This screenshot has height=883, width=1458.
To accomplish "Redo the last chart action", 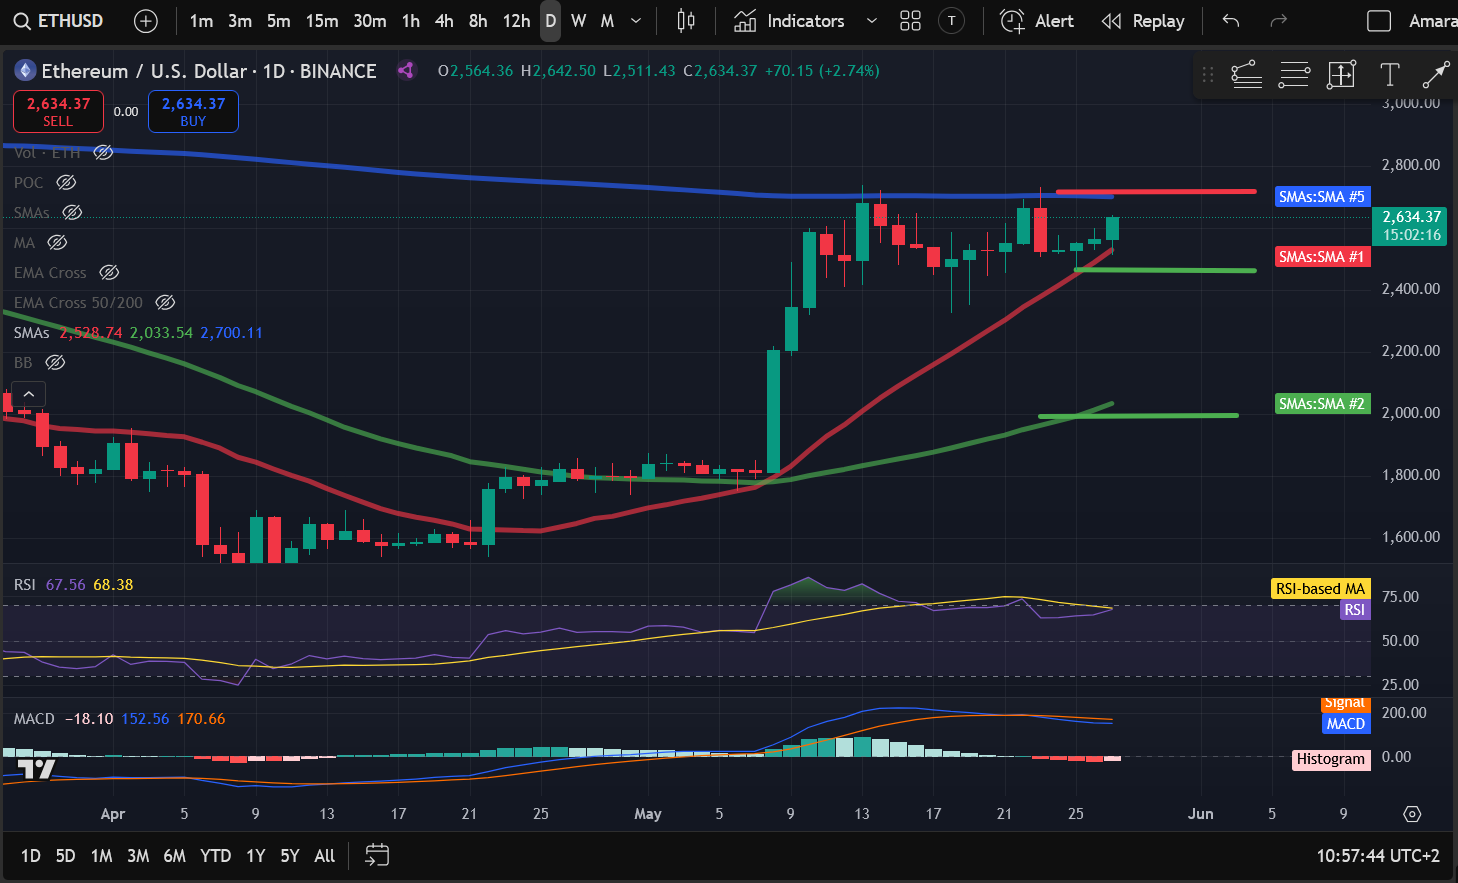I will (x=1278, y=21).
